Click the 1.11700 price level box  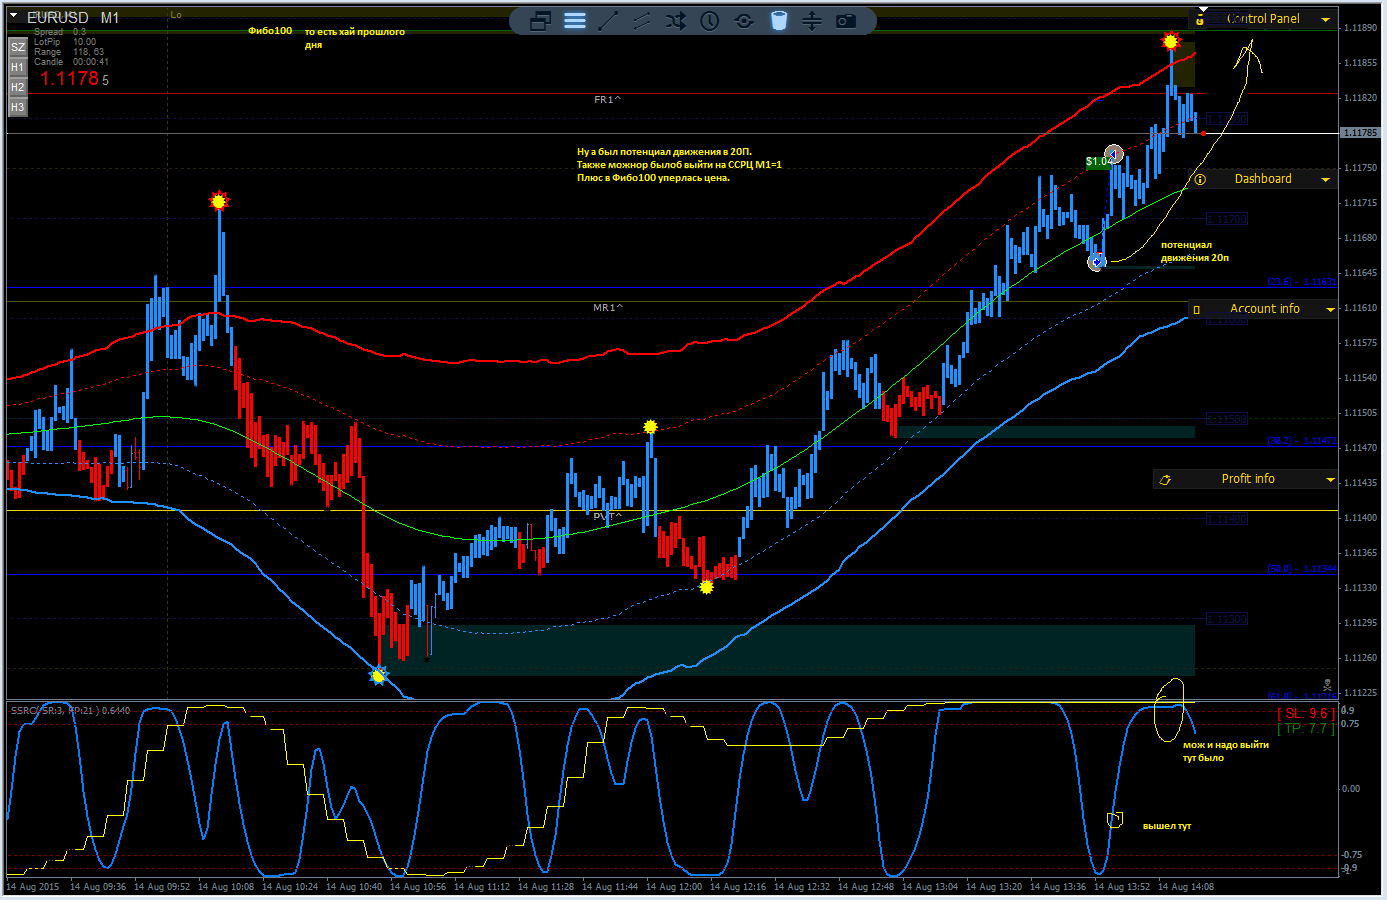pyautogui.click(x=1227, y=219)
